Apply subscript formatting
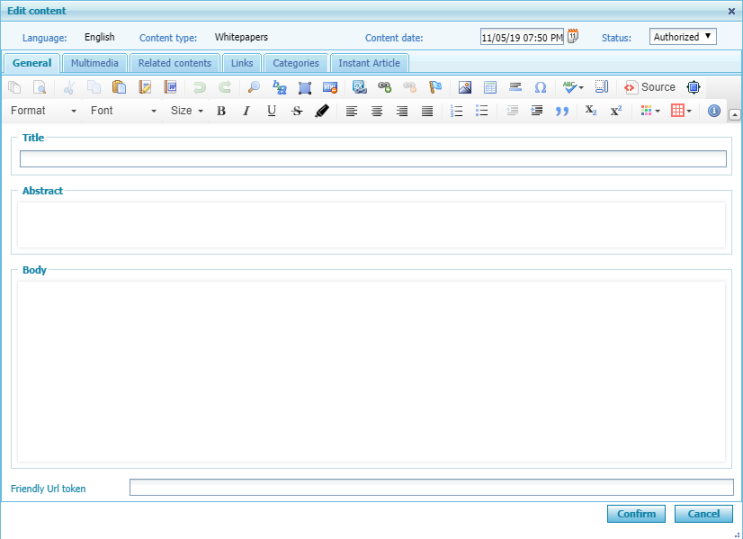Image resolution: width=743 pixels, height=539 pixels. click(591, 111)
